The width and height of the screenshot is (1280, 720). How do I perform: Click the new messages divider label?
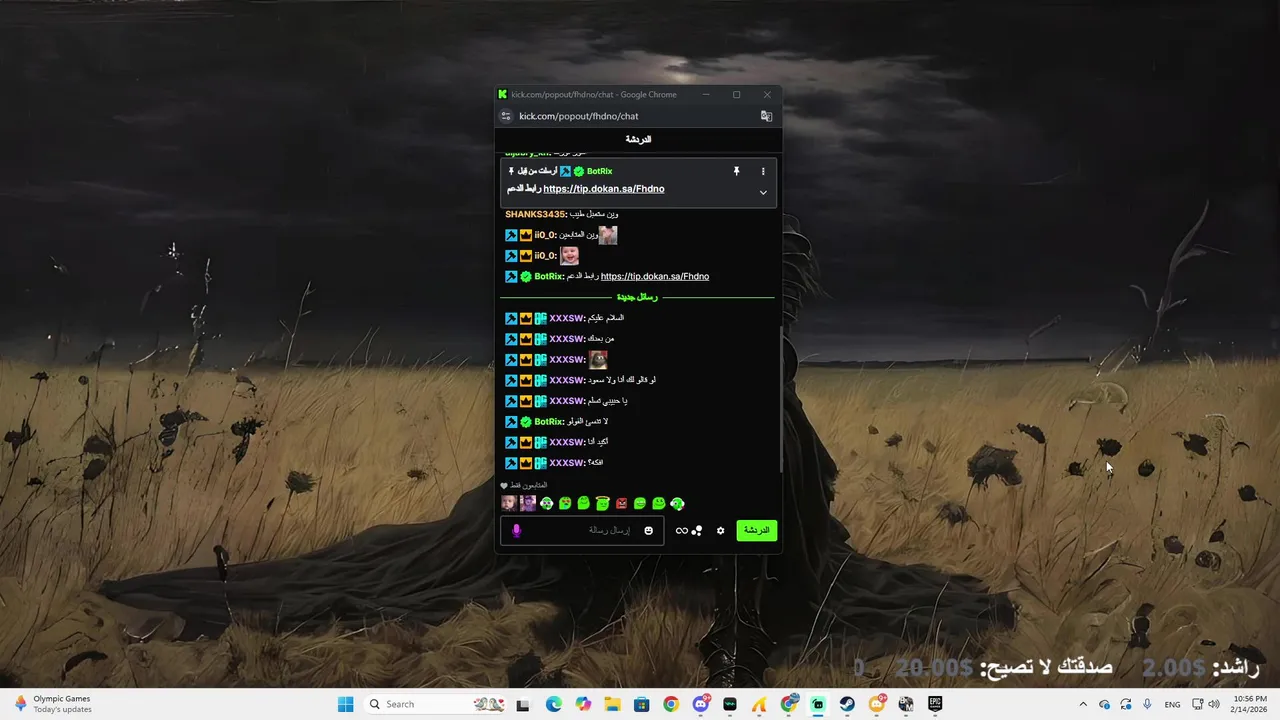point(637,297)
